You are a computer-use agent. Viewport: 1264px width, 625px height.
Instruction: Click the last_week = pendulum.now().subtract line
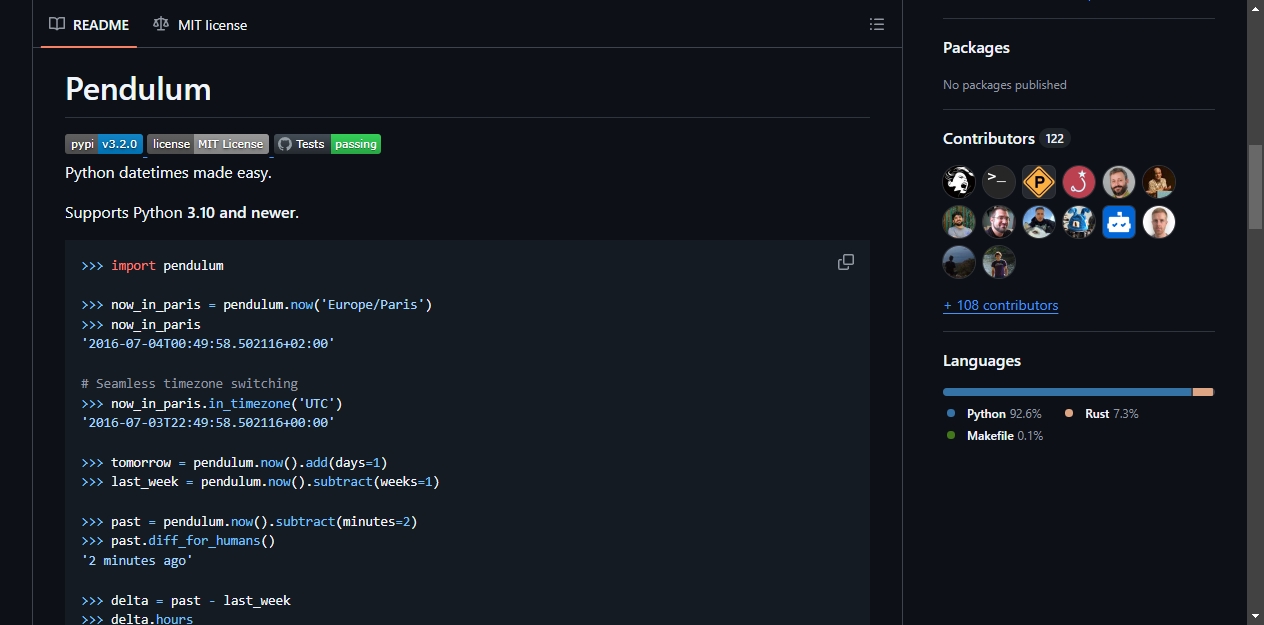coord(260,482)
